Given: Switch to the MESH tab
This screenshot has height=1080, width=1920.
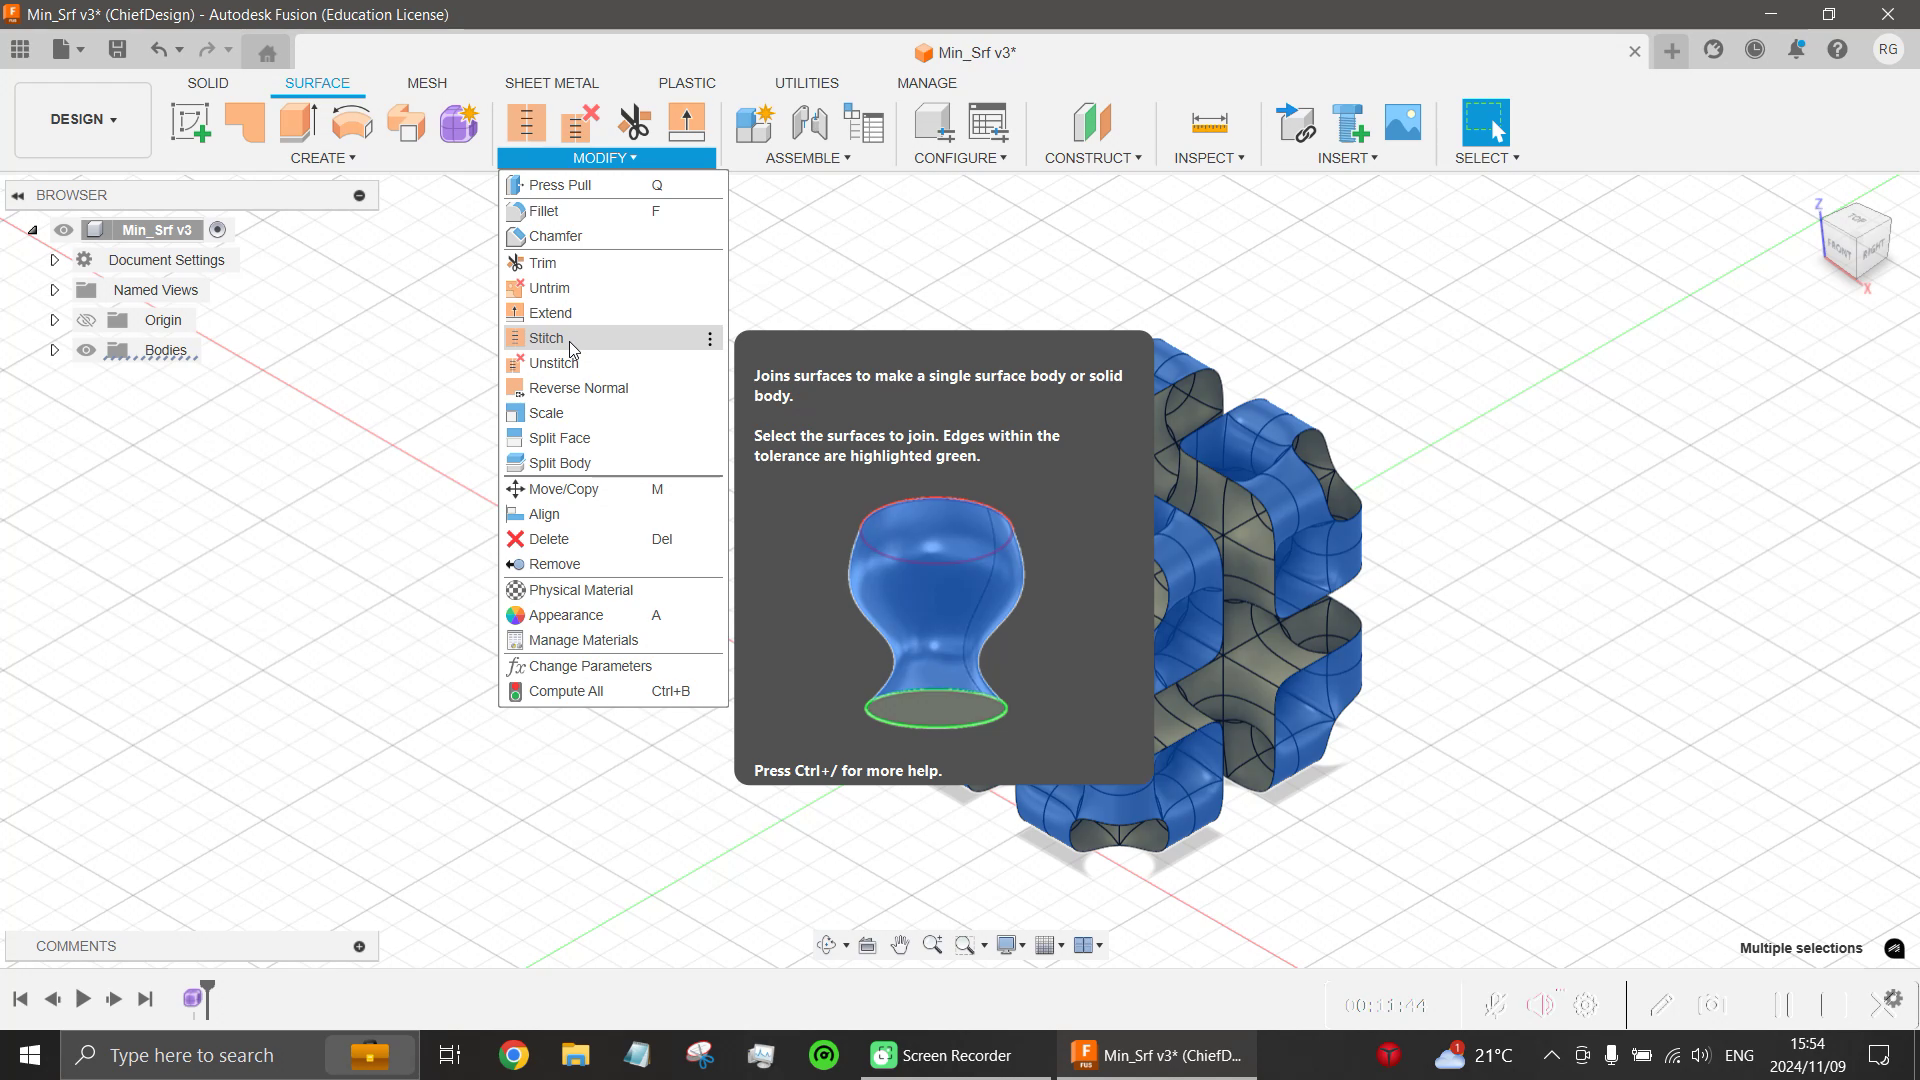Looking at the screenshot, I should [427, 83].
